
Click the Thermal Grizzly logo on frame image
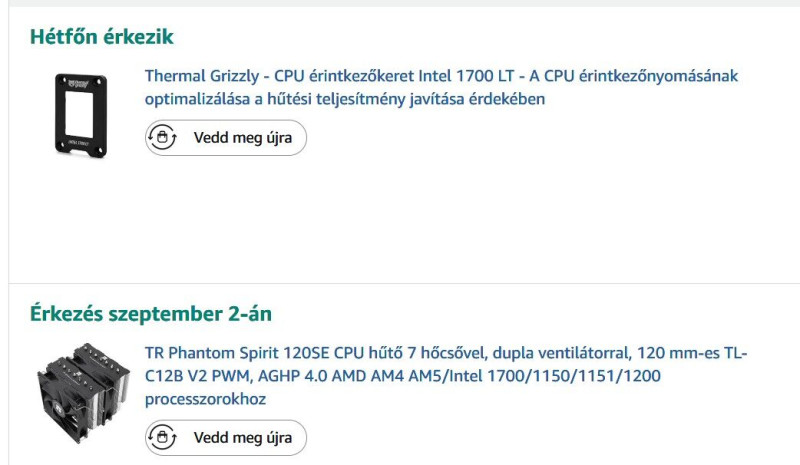click(x=78, y=83)
